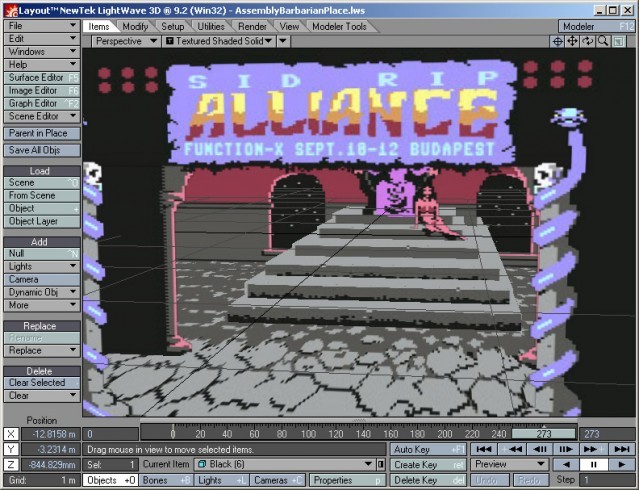This screenshot has height=490, width=639.
Task: Click the Step value input field
Action: coord(606,481)
